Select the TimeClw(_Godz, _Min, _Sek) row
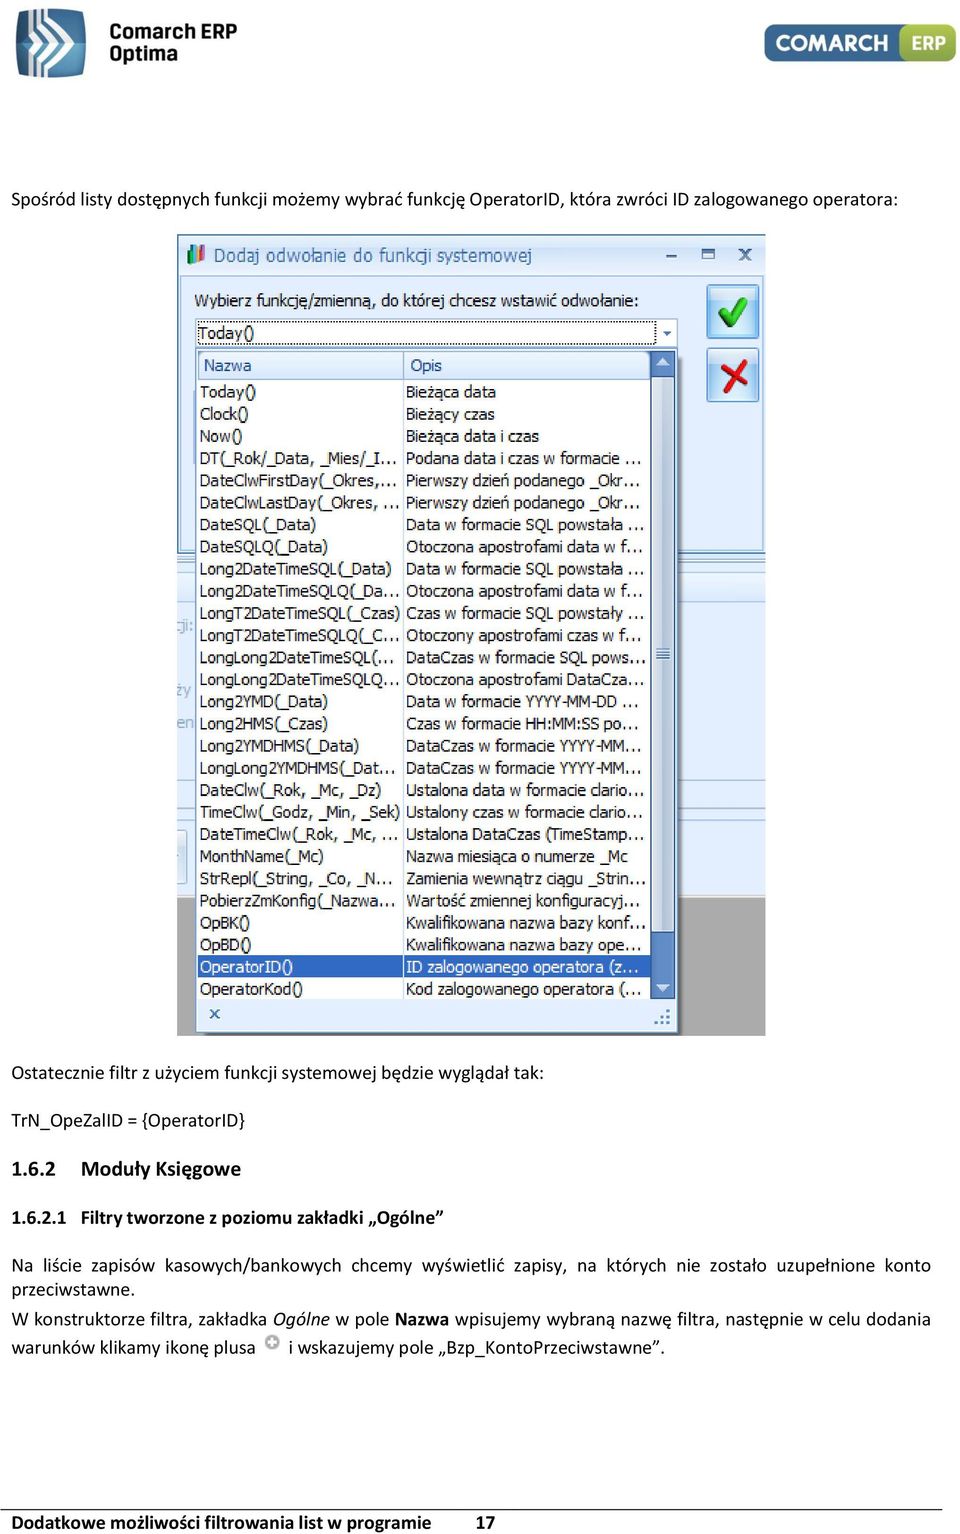The height and width of the screenshot is (1534, 960). click(424, 812)
